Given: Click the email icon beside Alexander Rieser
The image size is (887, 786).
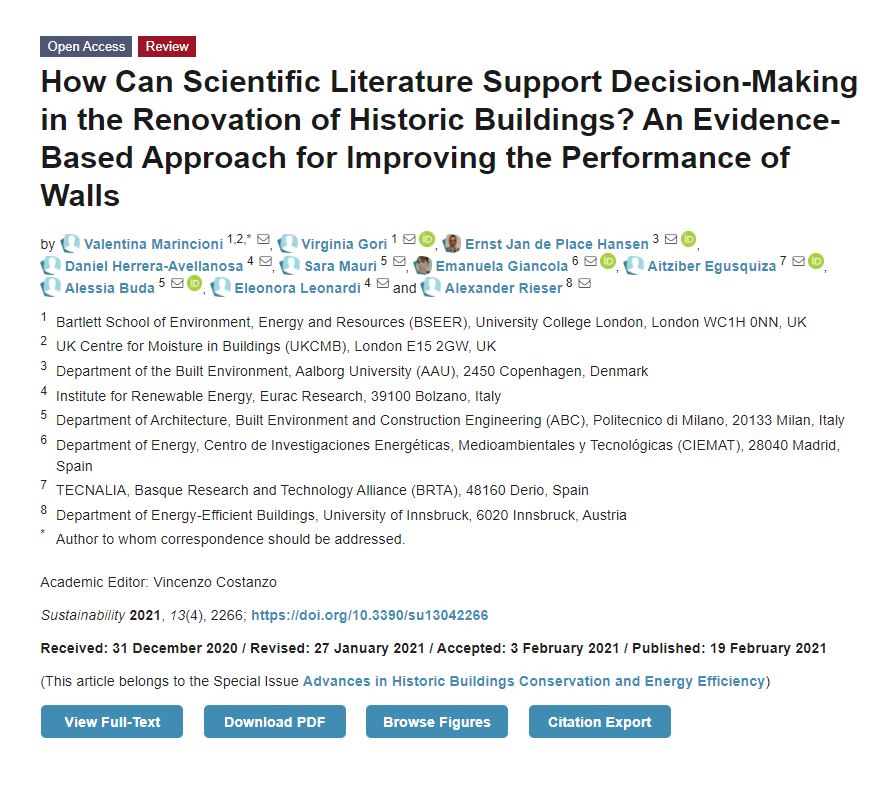Looking at the screenshot, I should coord(583,287).
